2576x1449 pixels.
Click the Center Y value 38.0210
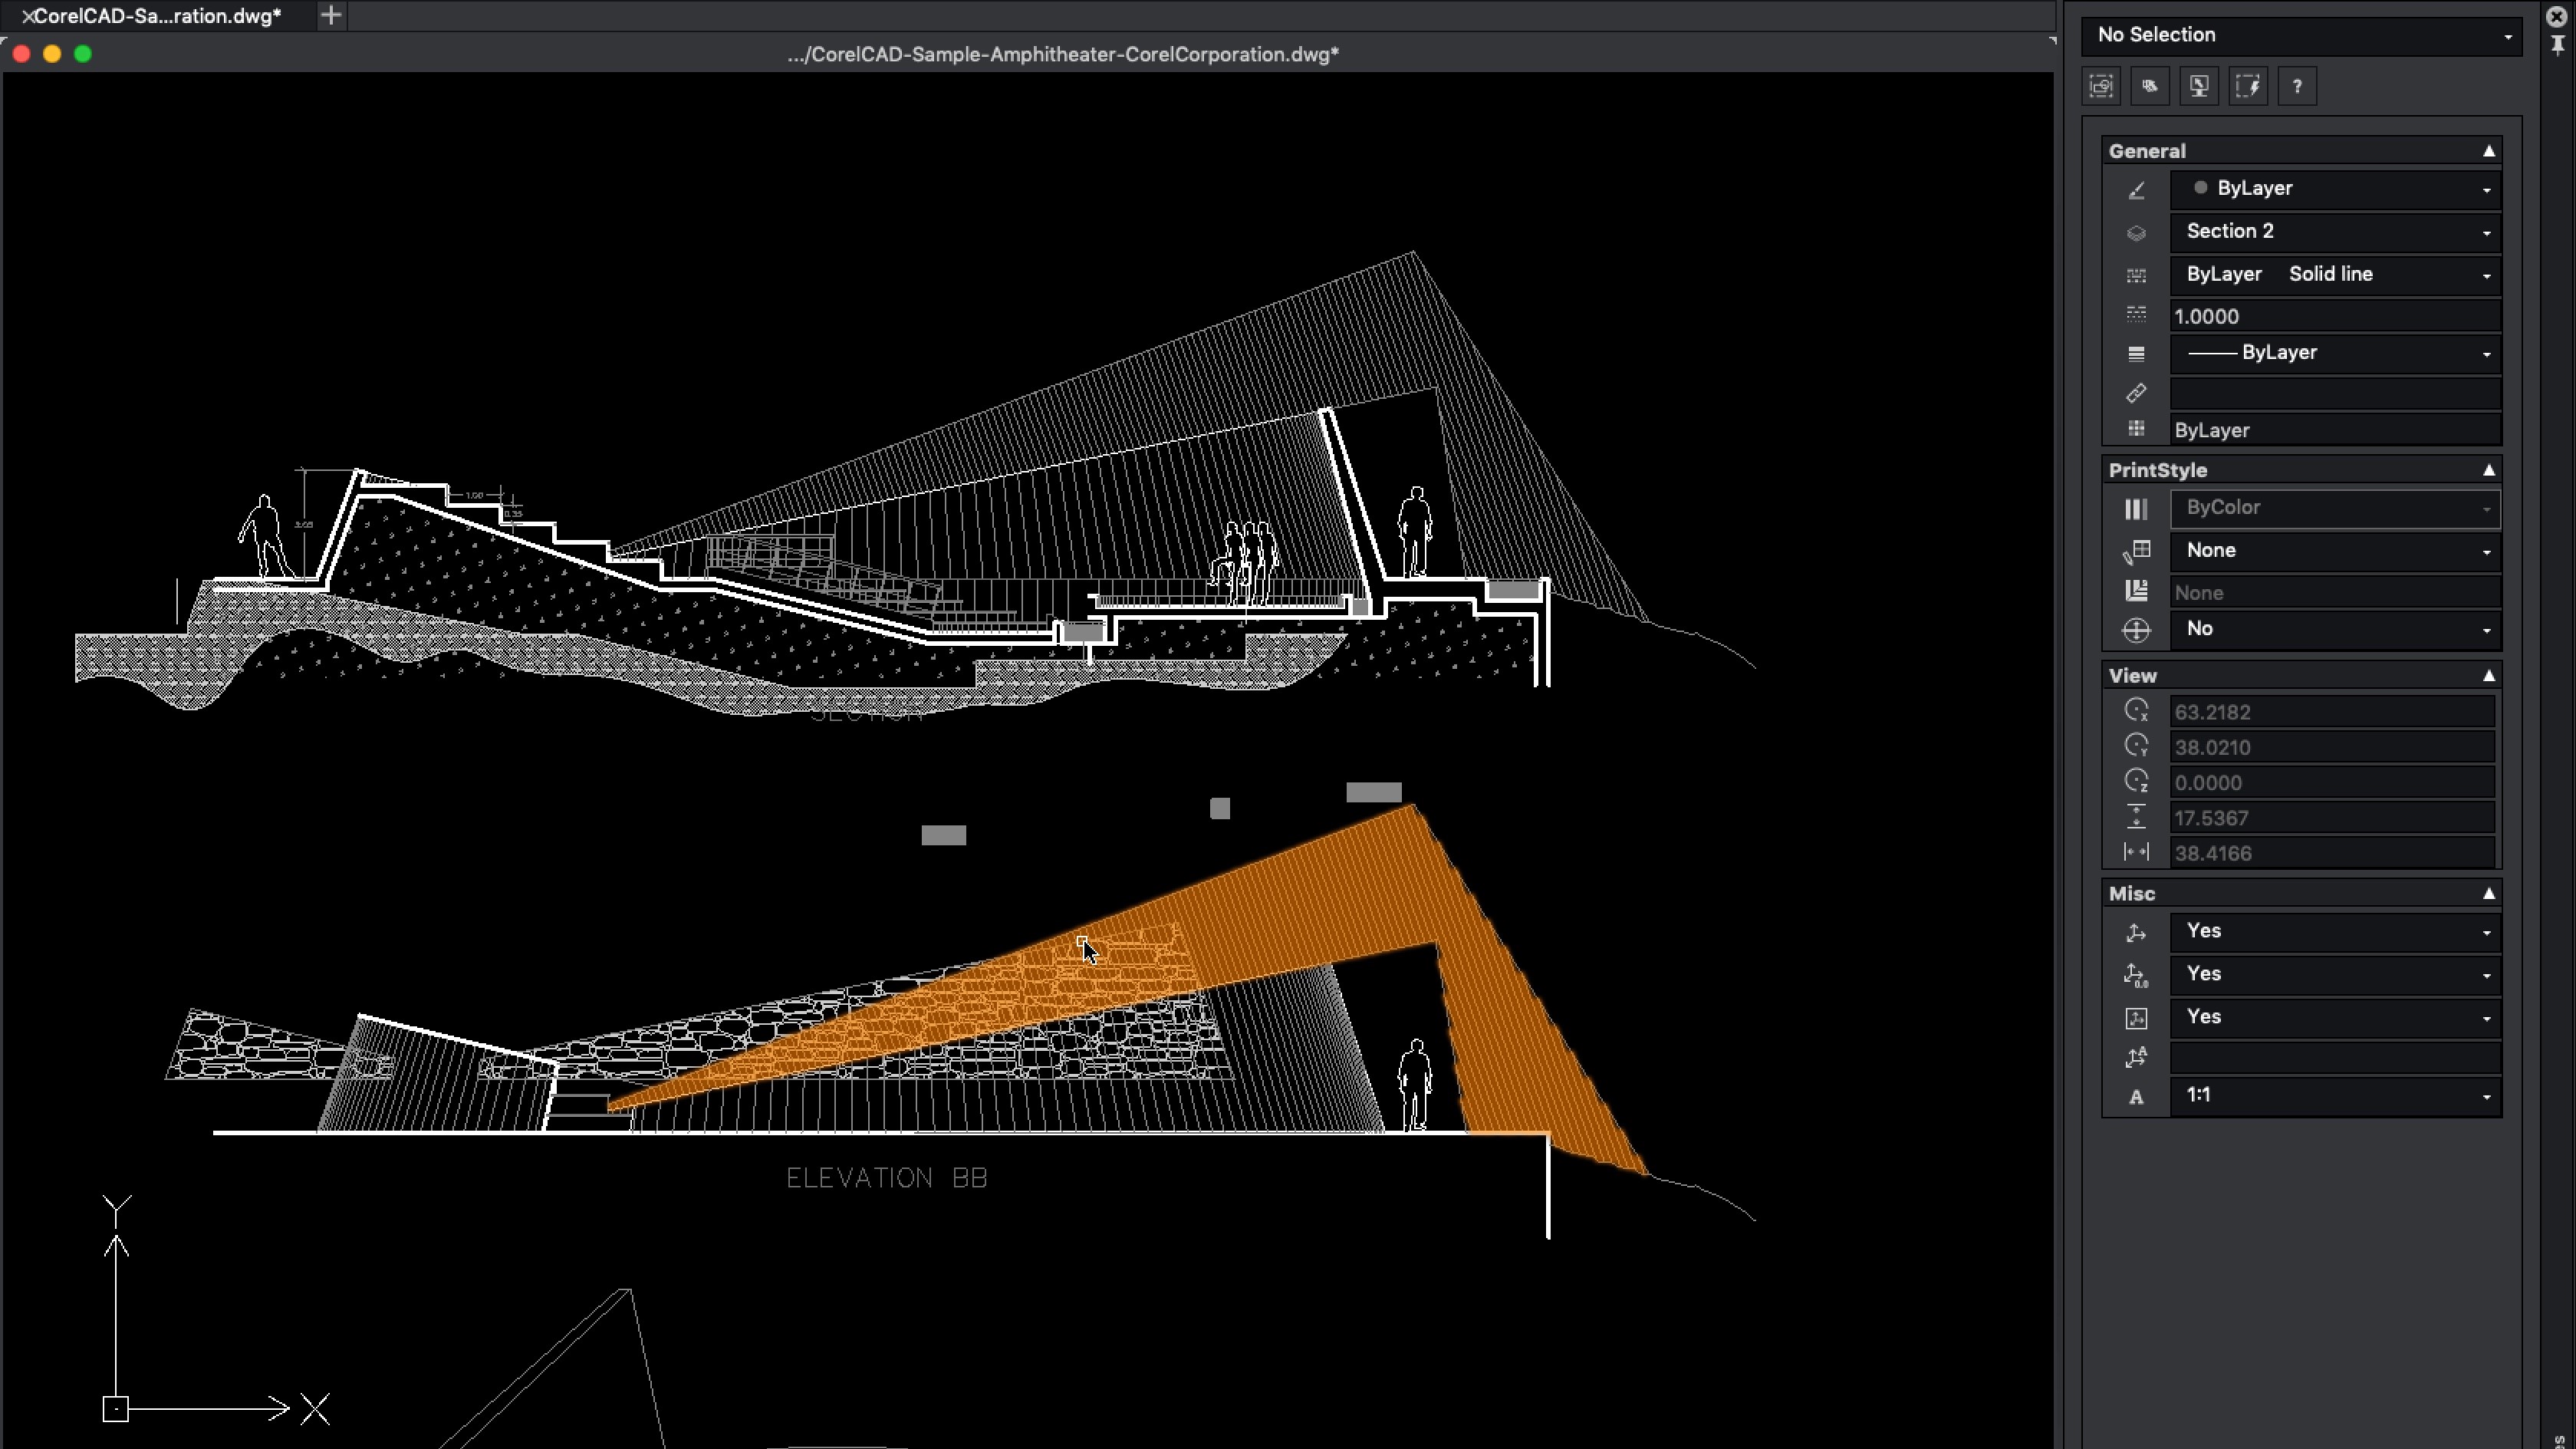pyautogui.click(x=2332, y=747)
